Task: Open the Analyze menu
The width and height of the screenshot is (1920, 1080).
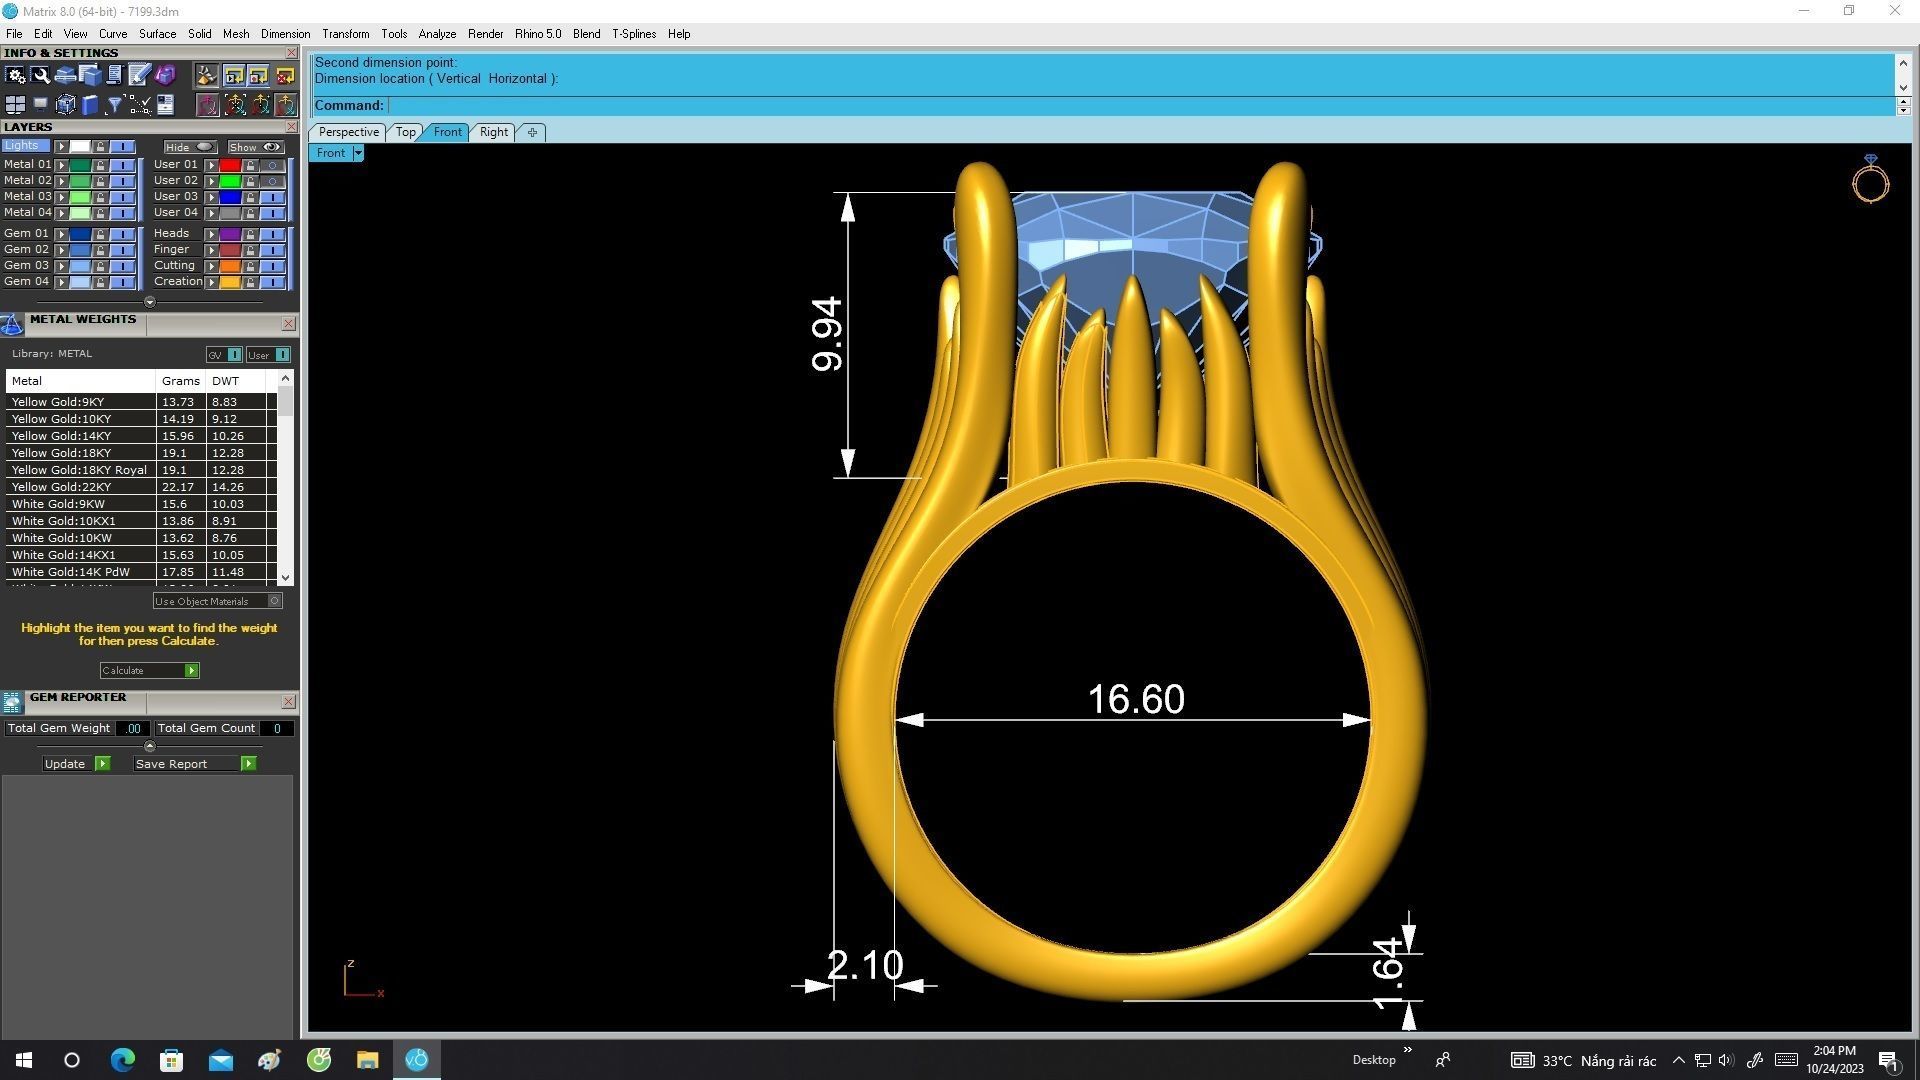Action: coord(437,34)
